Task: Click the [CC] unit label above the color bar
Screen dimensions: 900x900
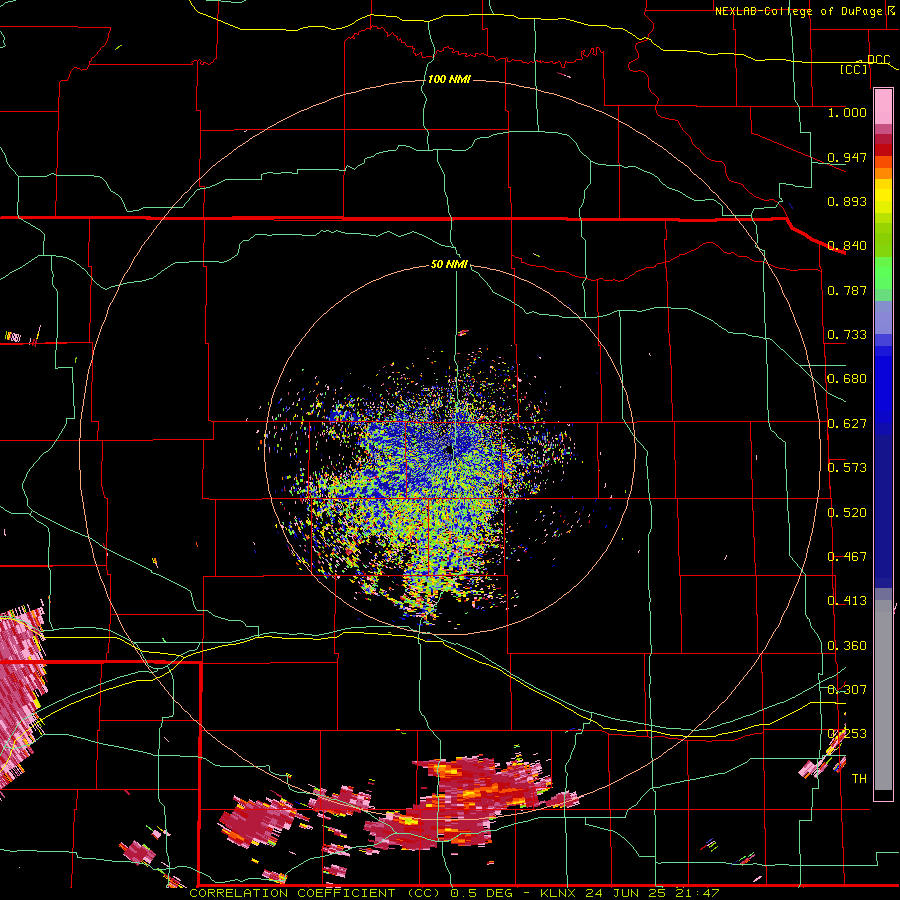Action: coord(854,69)
